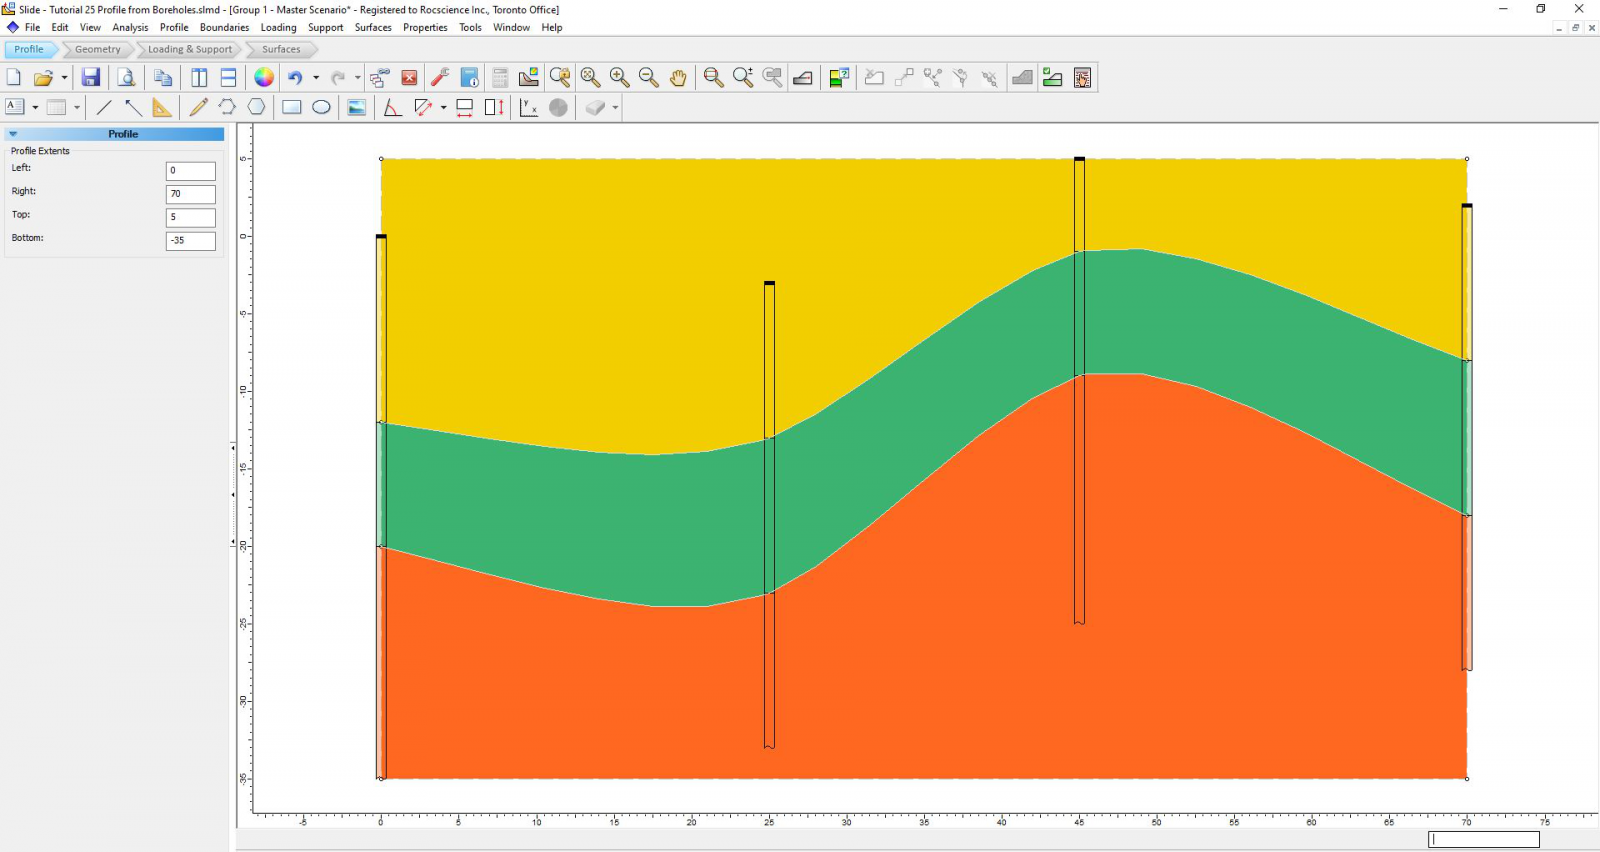Select the pan hand tool
The image size is (1600, 852).
[678, 78]
